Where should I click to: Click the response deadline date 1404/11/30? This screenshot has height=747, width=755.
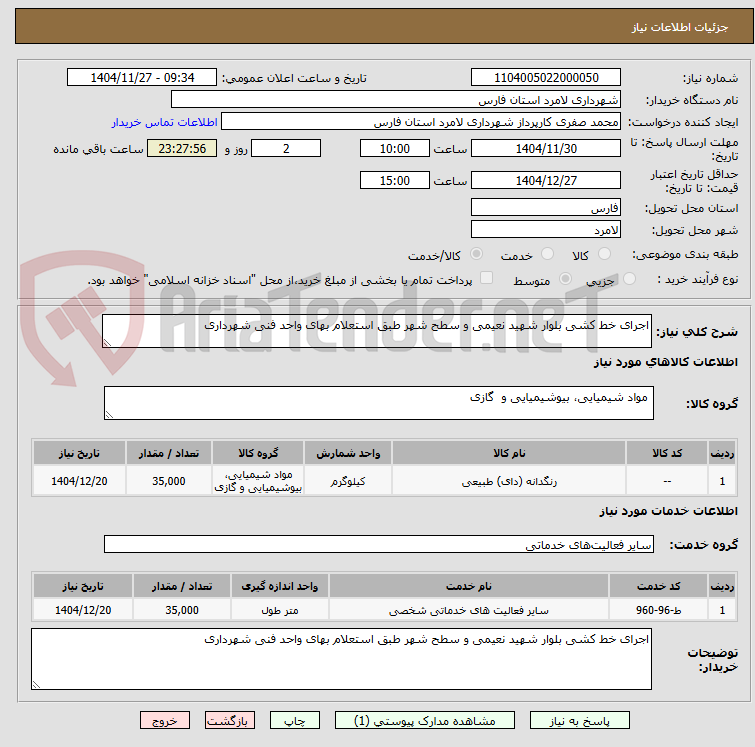546,148
